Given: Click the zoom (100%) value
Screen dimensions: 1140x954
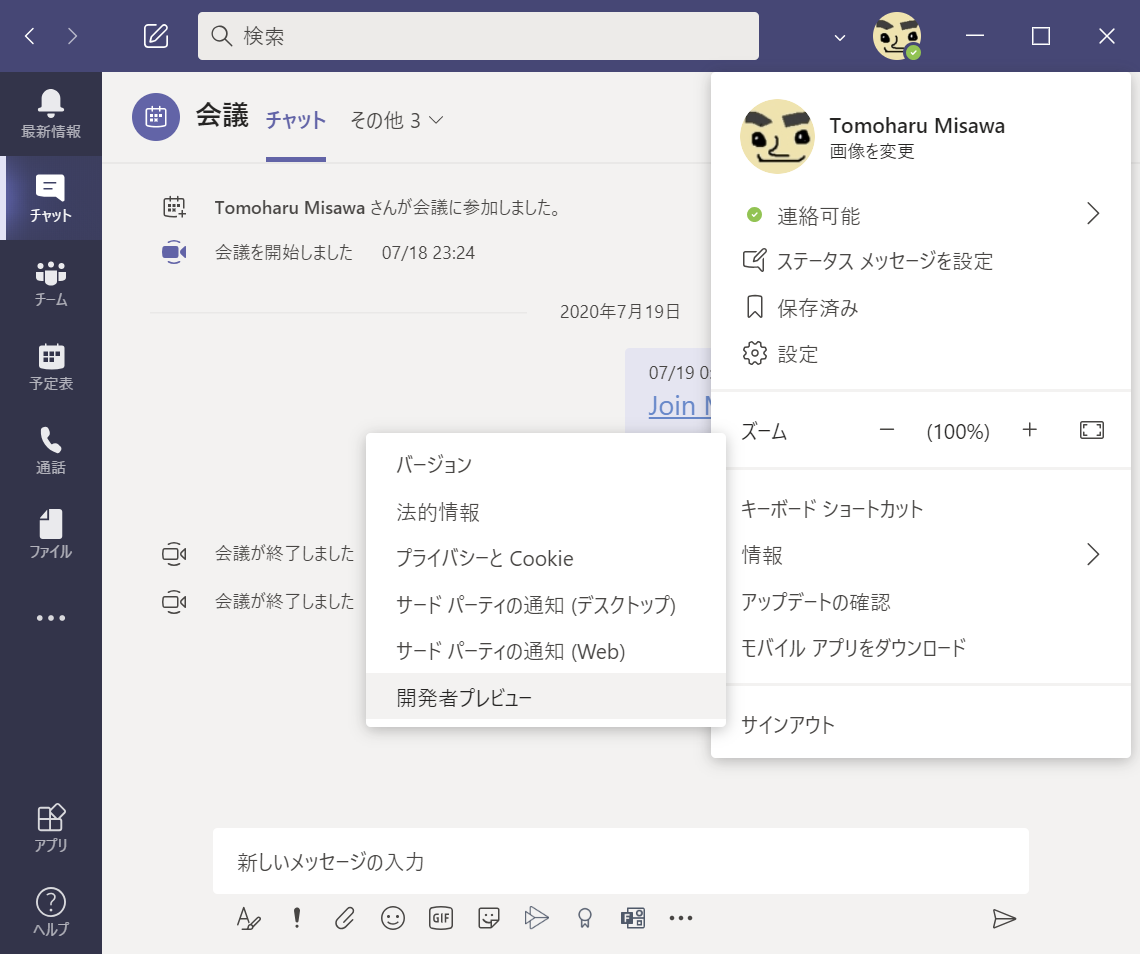Looking at the screenshot, I should (958, 431).
